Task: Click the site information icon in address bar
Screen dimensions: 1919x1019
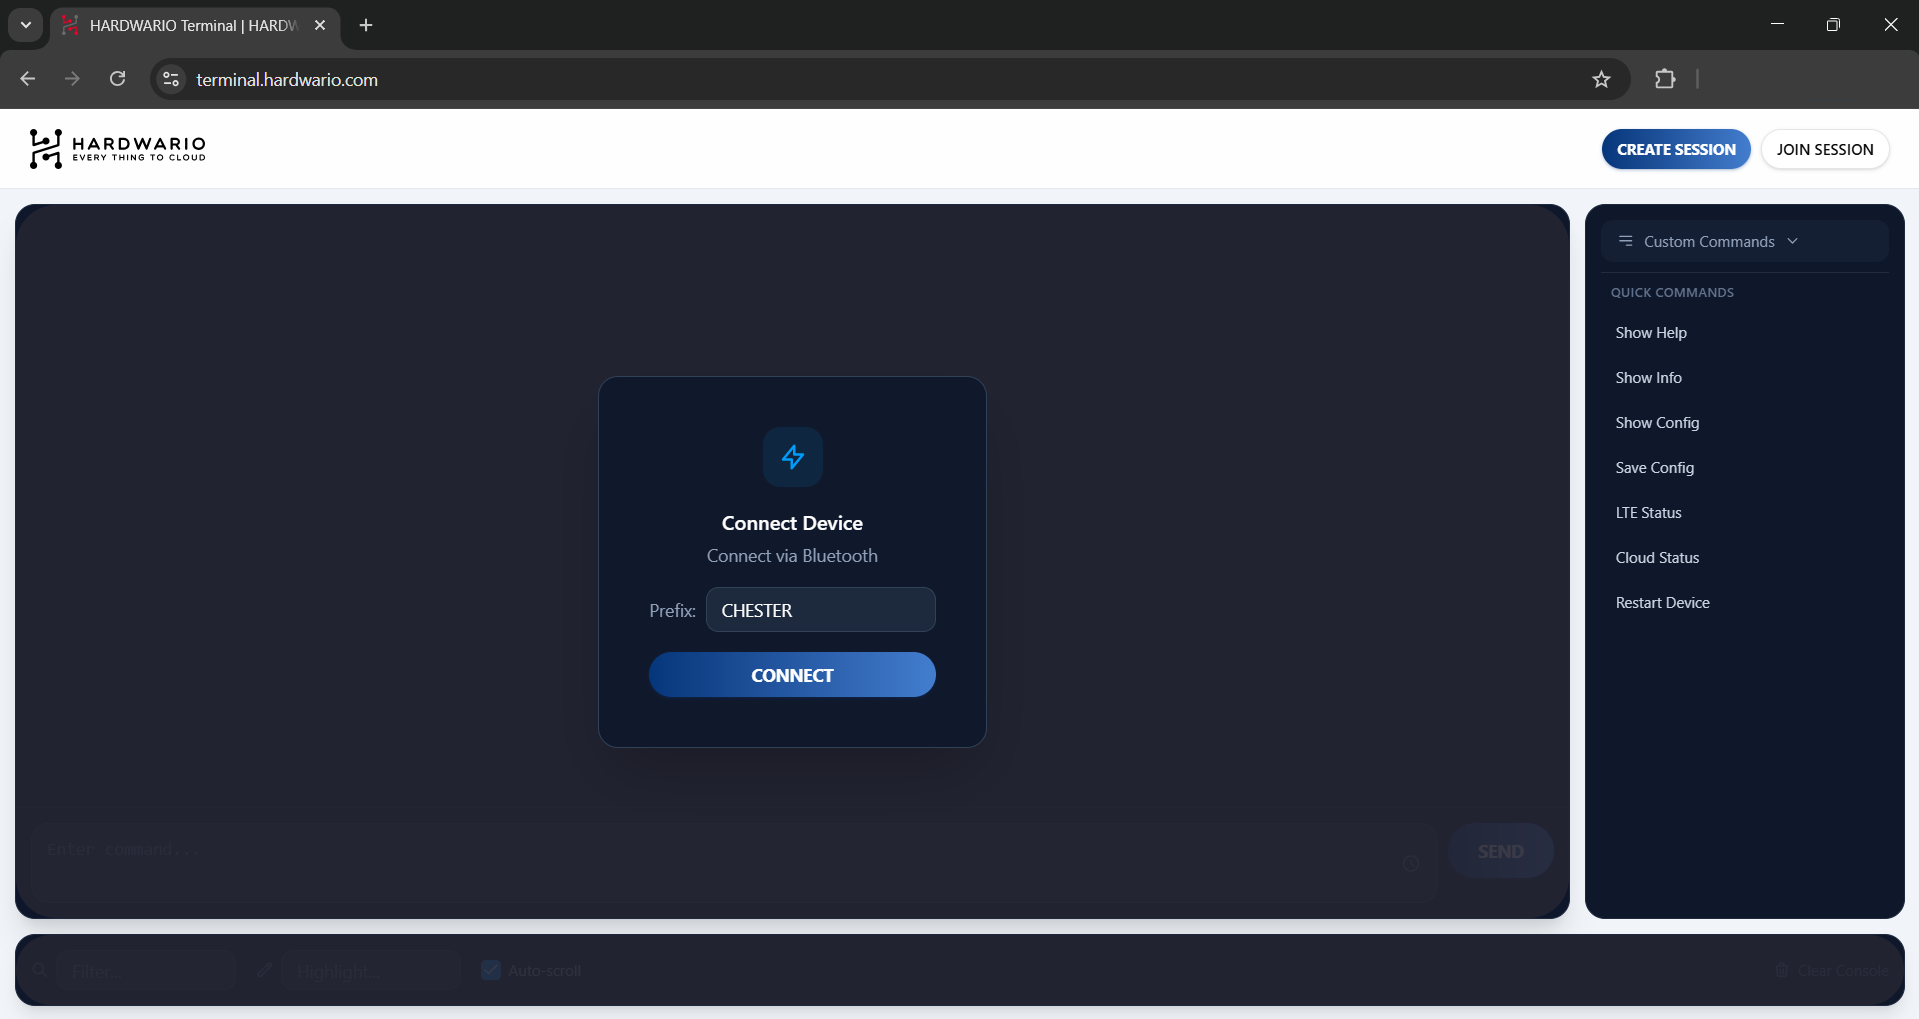Action: pos(171,80)
